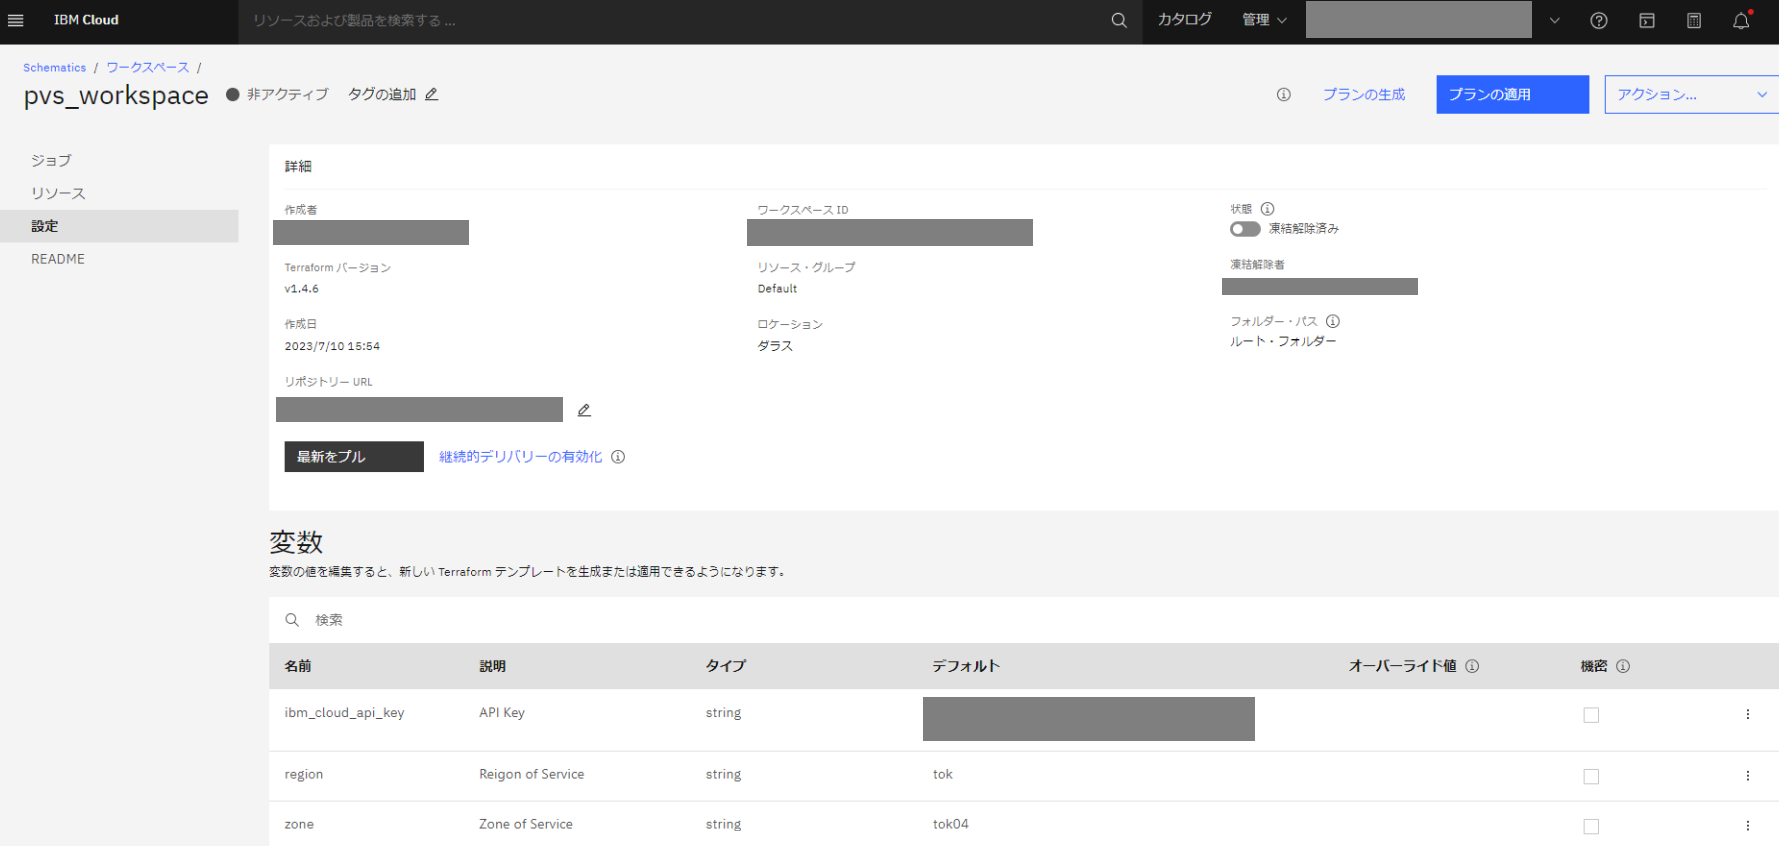Image resolution: width=1779 pixels, height=846 pixels.
Task: Click the search magnifier icon in header
Action: point(1119,20)
